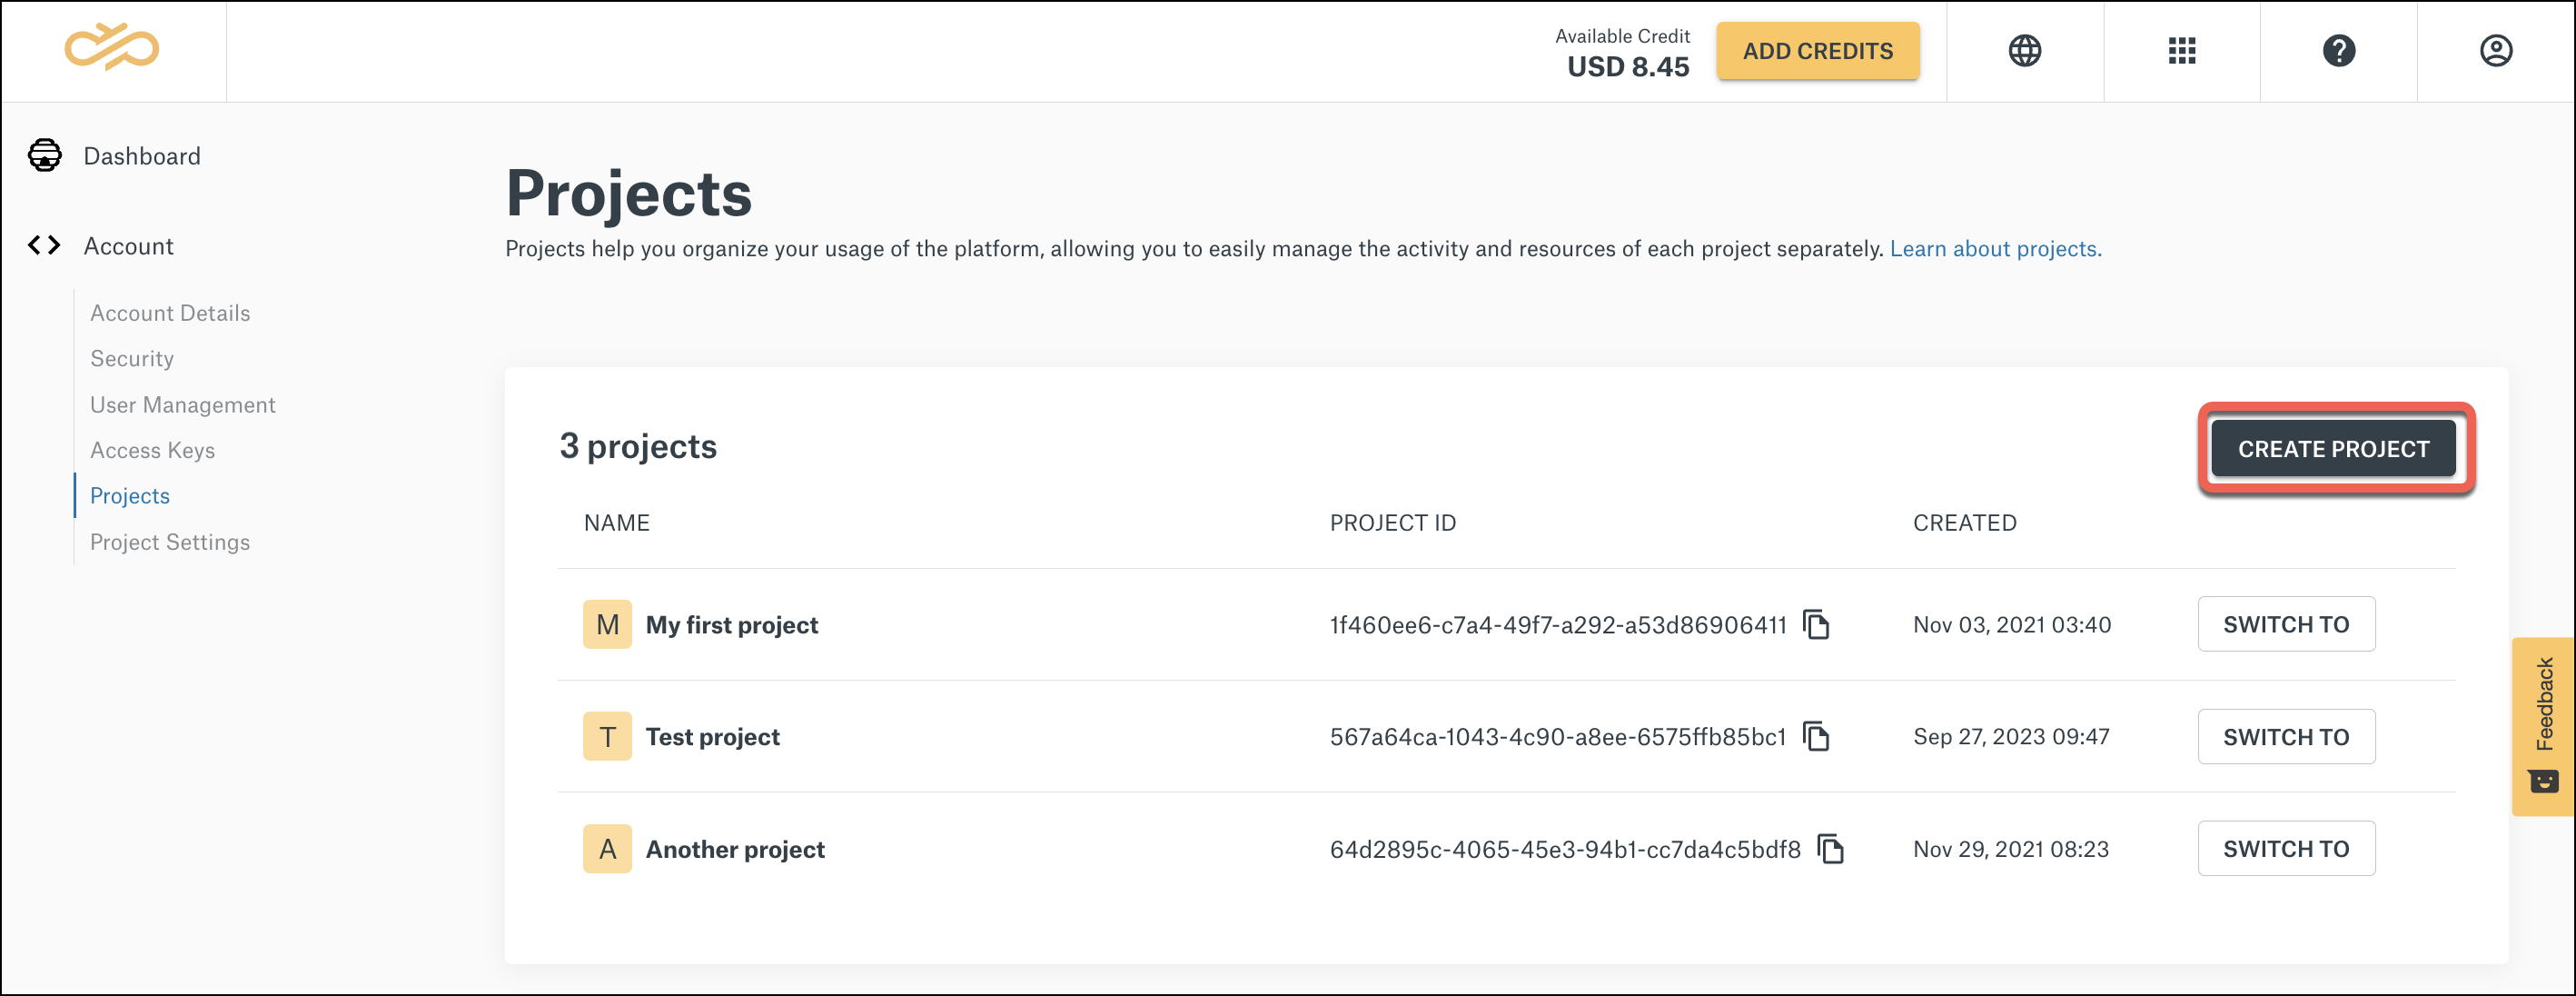Open the user account avatar icon

pos(2496,50)
